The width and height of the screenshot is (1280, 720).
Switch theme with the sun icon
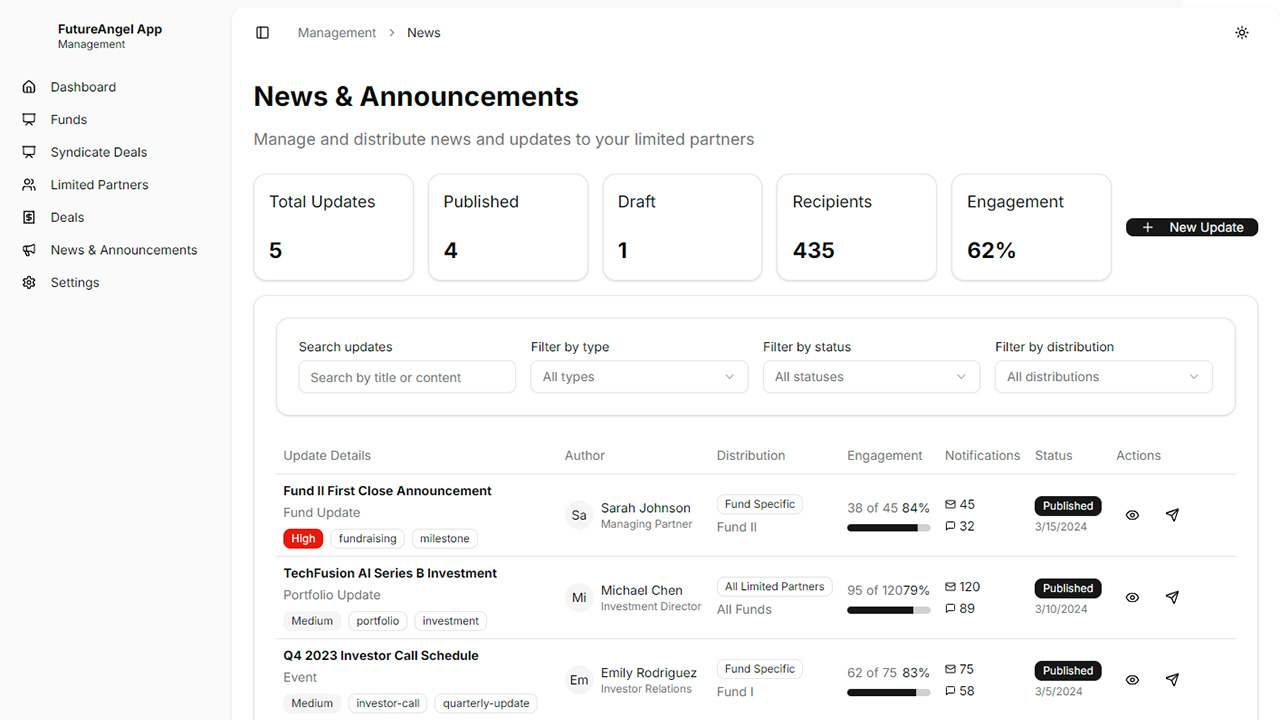point(1241,33)
